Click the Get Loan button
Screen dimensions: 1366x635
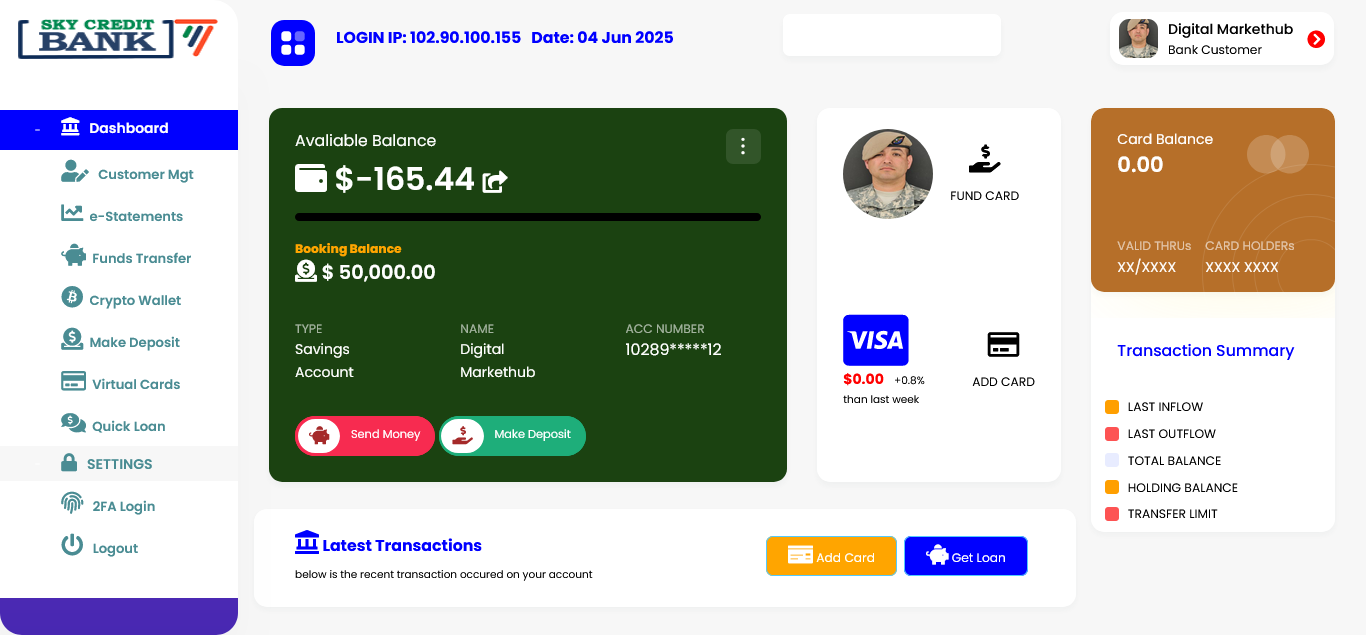pos(965,555)
